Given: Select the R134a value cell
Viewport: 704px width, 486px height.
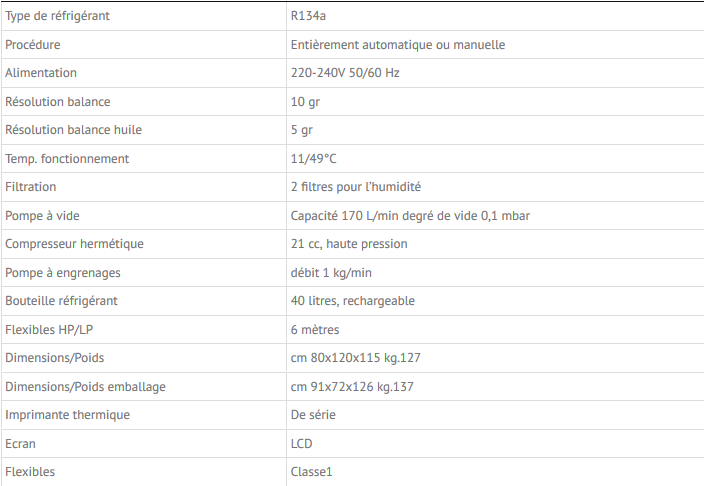Looking at the screenshot, I should pyautogui.click(x=309, y=16).
